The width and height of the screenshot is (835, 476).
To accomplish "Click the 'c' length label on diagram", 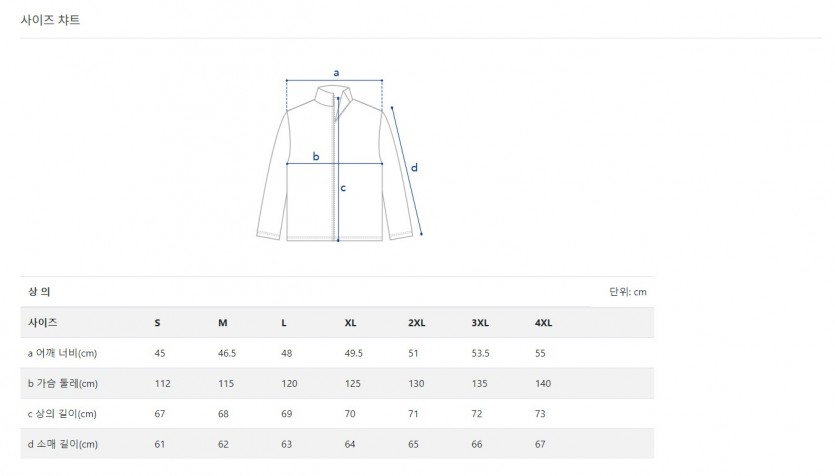I will pyautogui.click(x=344, y=188).
